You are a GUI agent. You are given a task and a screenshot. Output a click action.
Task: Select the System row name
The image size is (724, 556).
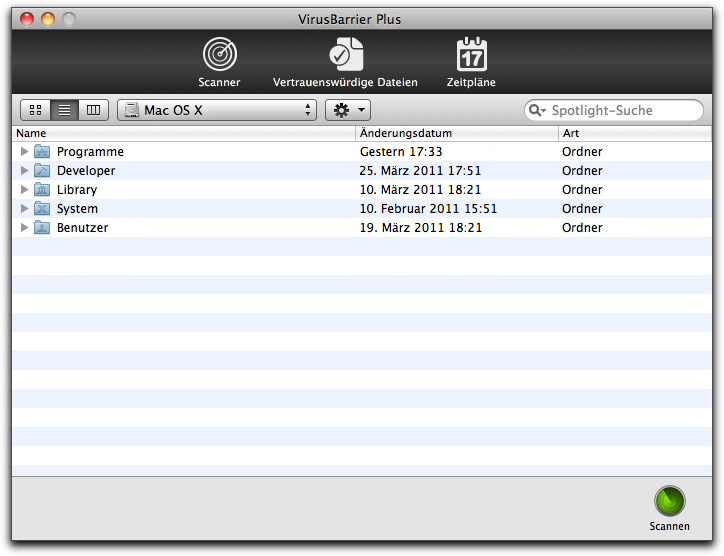coord(78,209)
